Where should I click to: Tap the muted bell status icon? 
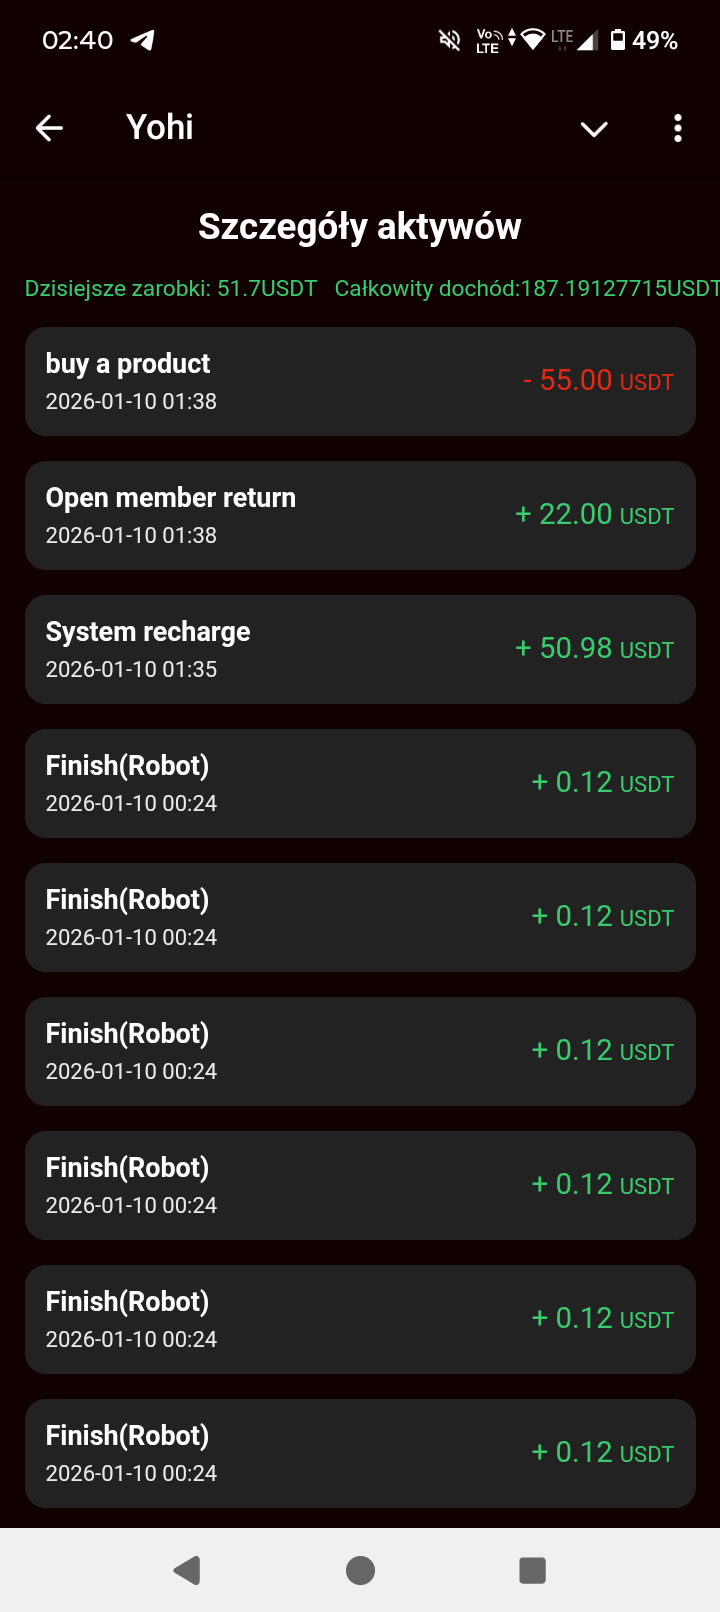pyautogui.click(x=450, y=40)
